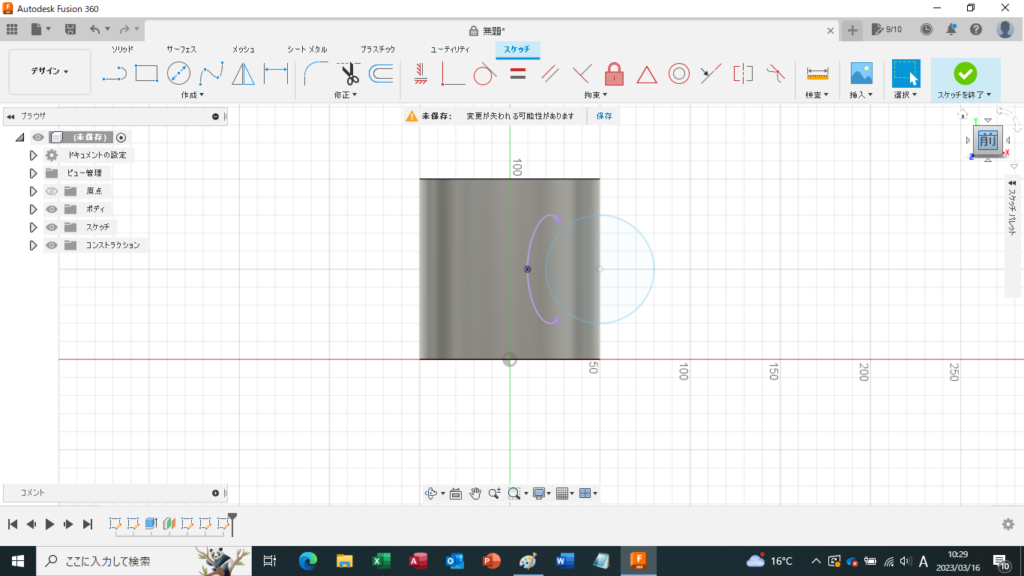Jump to the timeline beginning
Image resolution: width=1024 pixels, height=576 pixels.
[x=12, y=524]
